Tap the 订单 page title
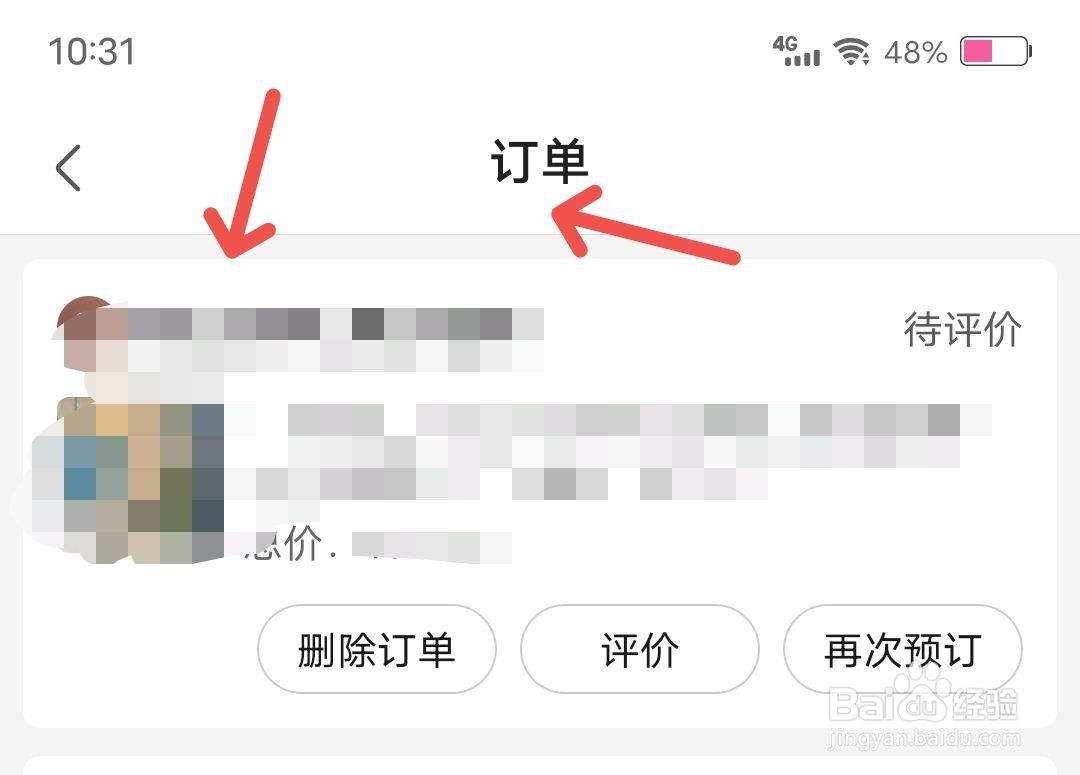This screenshot has height=775, width=1080. point(539,162)
